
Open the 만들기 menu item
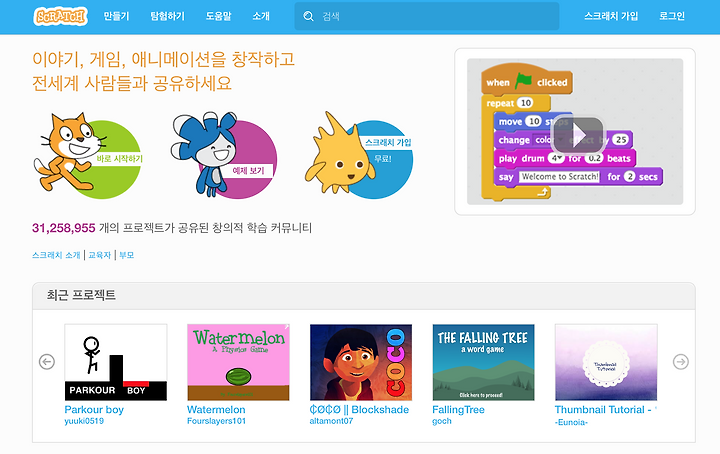116,17
